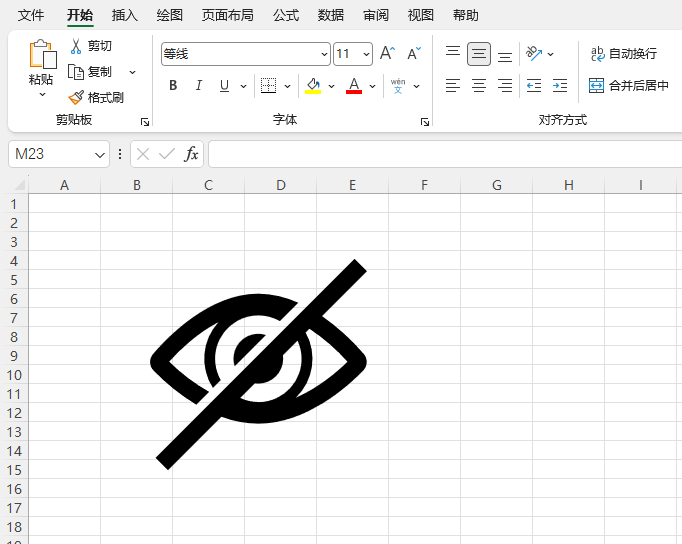The width and height of the screenshot is (682, 544).
Task: Open font color palette arrow
Action: click(372, 86)
